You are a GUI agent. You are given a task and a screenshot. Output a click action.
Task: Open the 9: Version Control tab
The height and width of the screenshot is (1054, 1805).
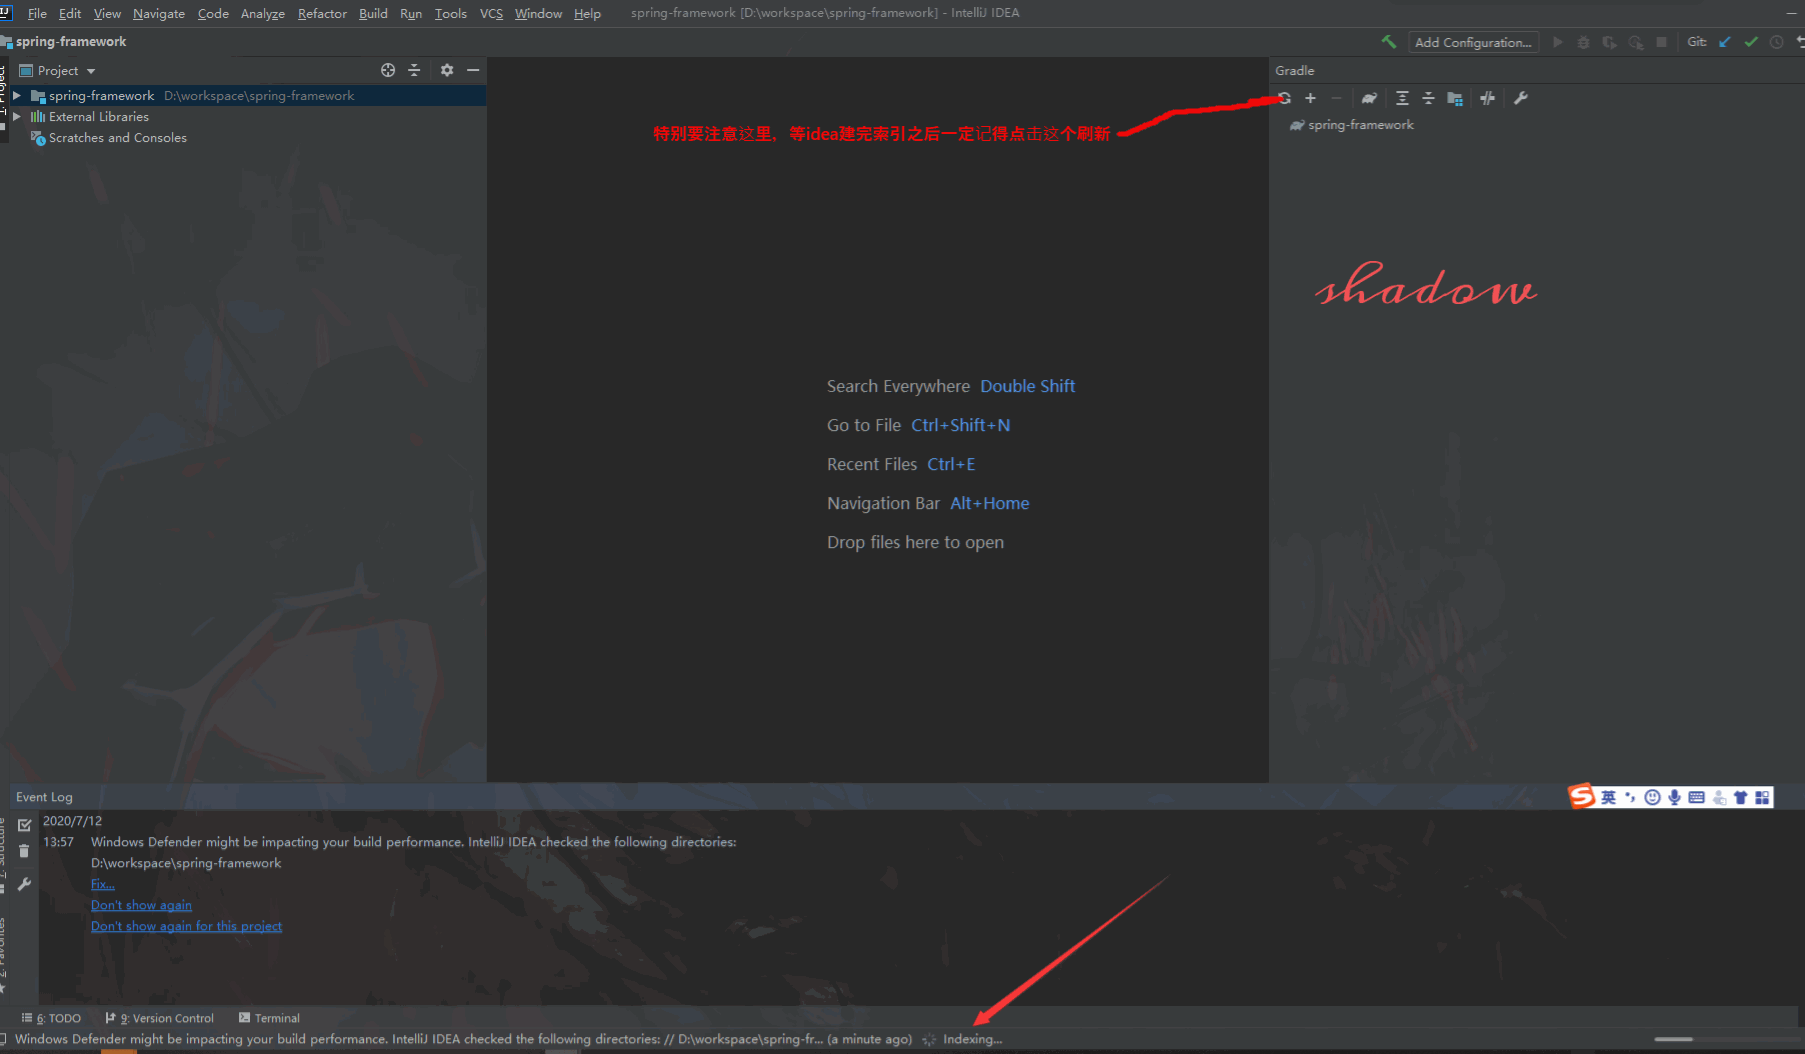[x=160, y=1018]
